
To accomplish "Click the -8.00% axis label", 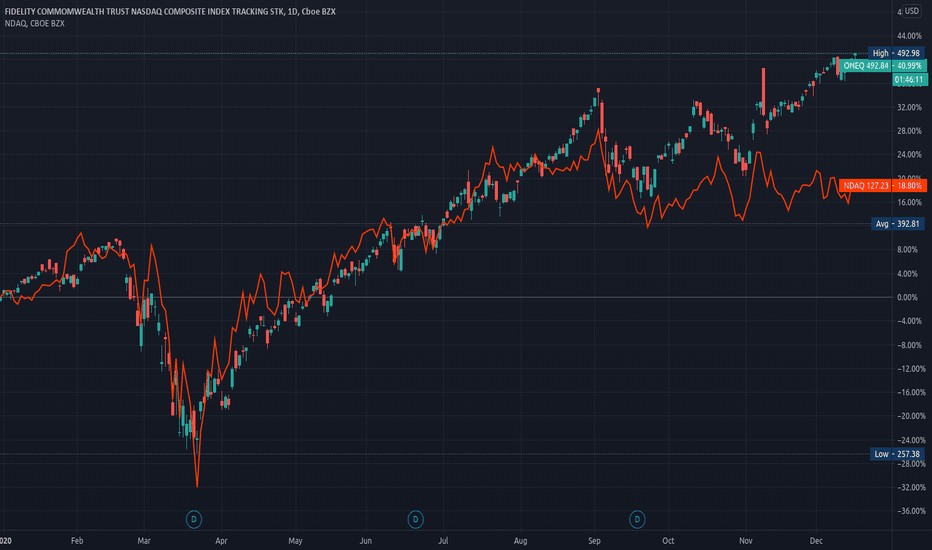I will (909, 345).
